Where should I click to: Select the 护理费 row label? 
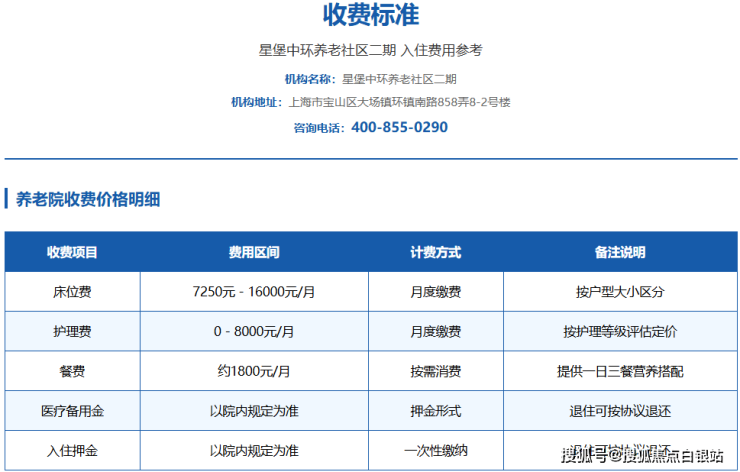click(x=72, y=332)
